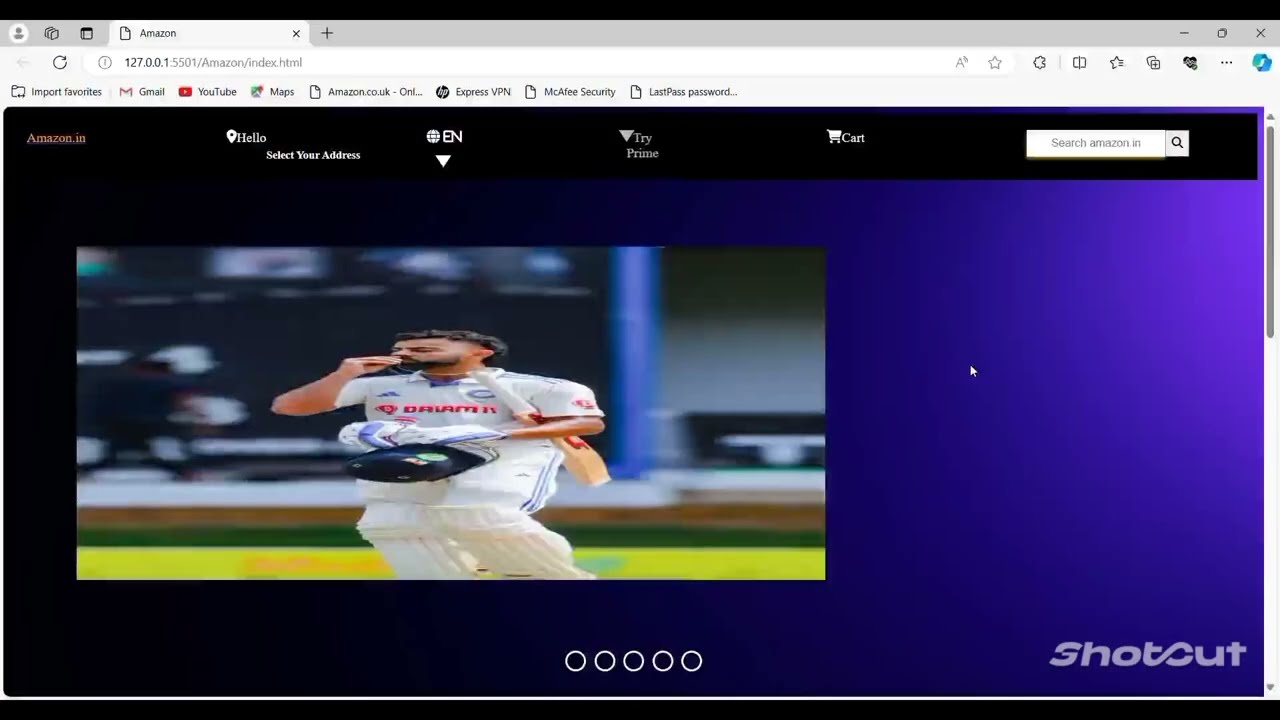
Task: Open the tab actions menu icon
Action: (86, 33)
